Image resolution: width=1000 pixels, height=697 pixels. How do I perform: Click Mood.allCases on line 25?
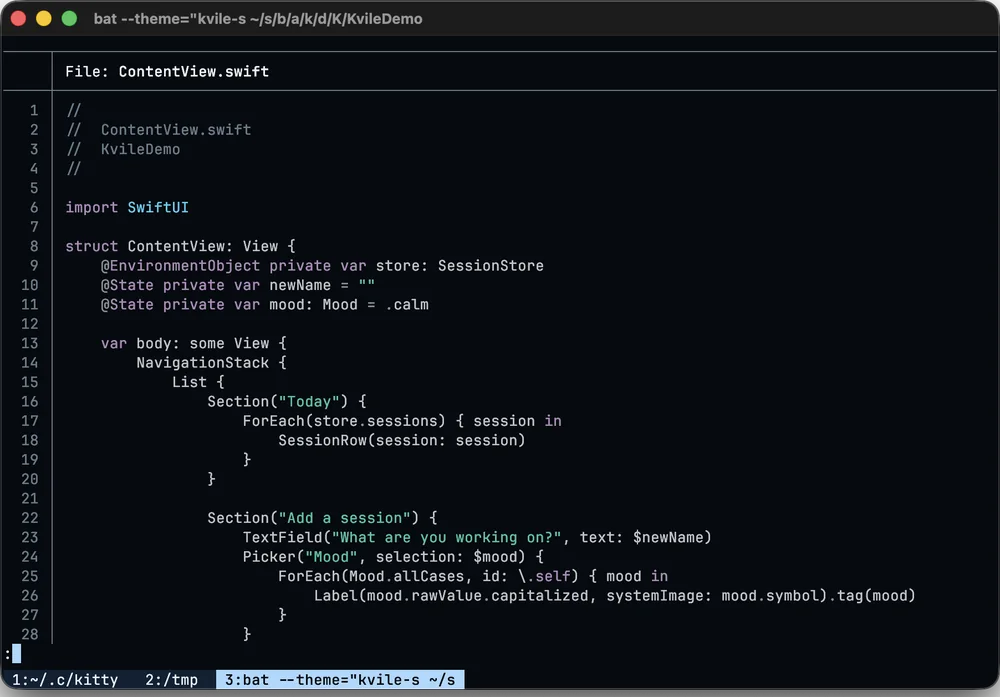point(406,576)
